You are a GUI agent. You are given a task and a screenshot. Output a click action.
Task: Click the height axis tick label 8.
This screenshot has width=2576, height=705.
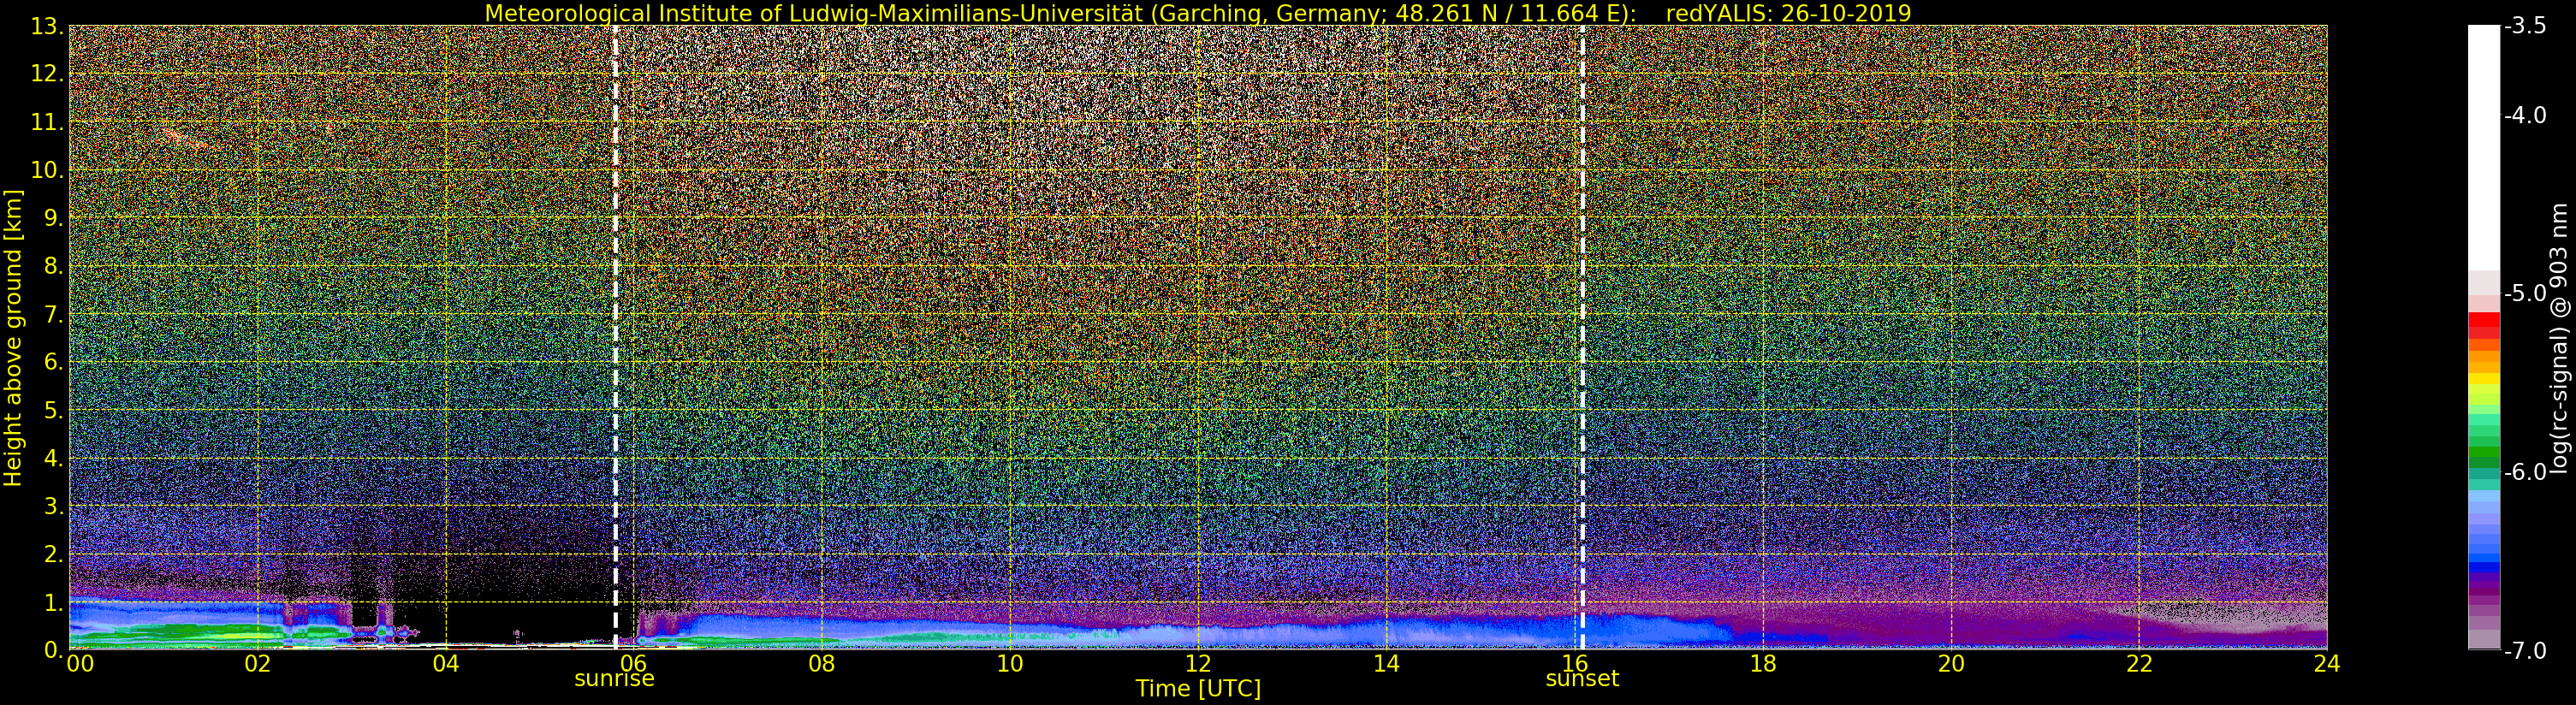pos(53,266)
